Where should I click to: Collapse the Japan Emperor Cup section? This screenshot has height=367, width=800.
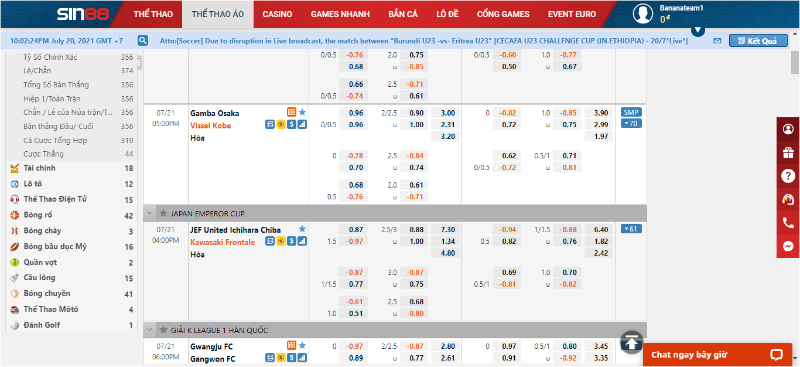150,213
